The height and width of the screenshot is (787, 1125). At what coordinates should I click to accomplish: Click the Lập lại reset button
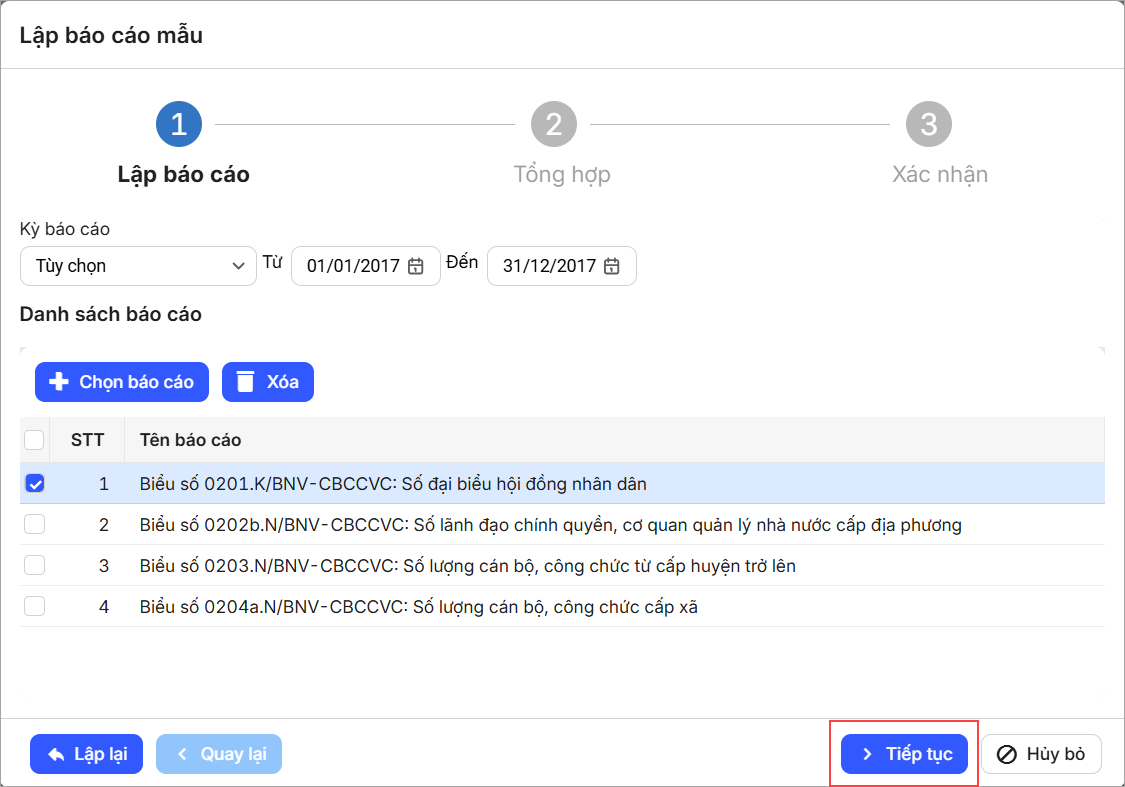tap(86, 754)
